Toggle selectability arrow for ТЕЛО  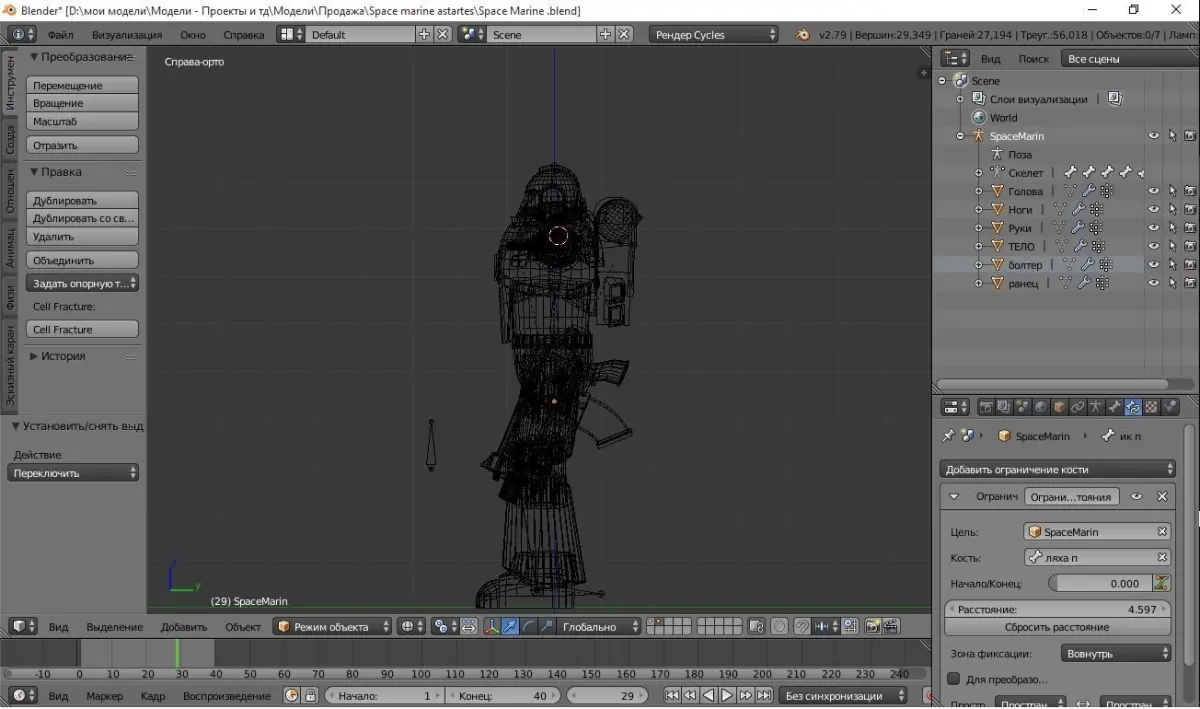(x=1172, y=246)
